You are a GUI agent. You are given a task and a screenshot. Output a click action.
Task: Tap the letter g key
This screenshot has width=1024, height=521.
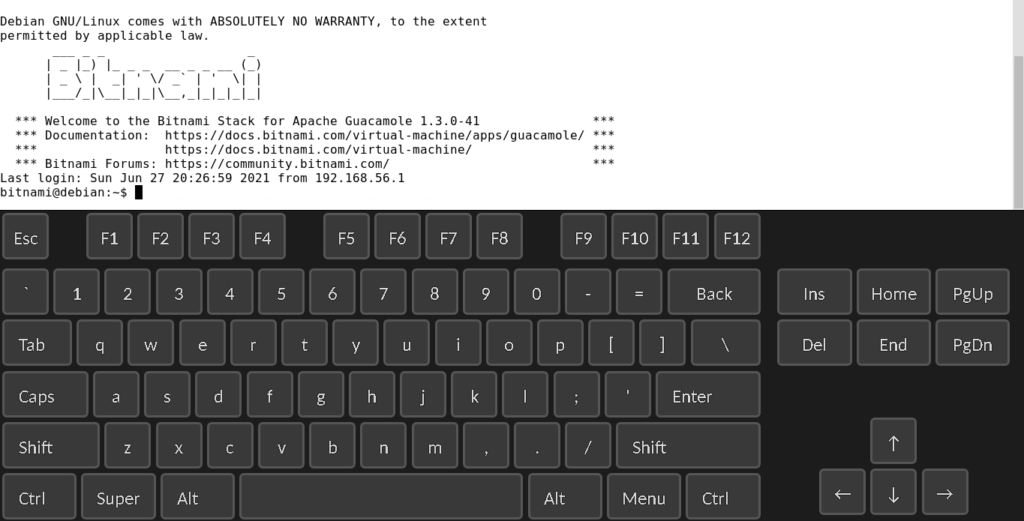(321, 394)
